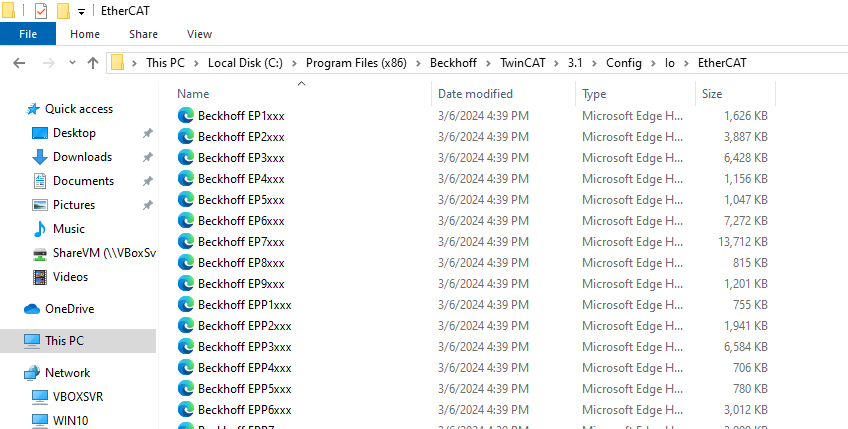Go back with the Back arrow
Image resolution: width=848 pixels, height=429 pixels.
(x=19, y=63)
